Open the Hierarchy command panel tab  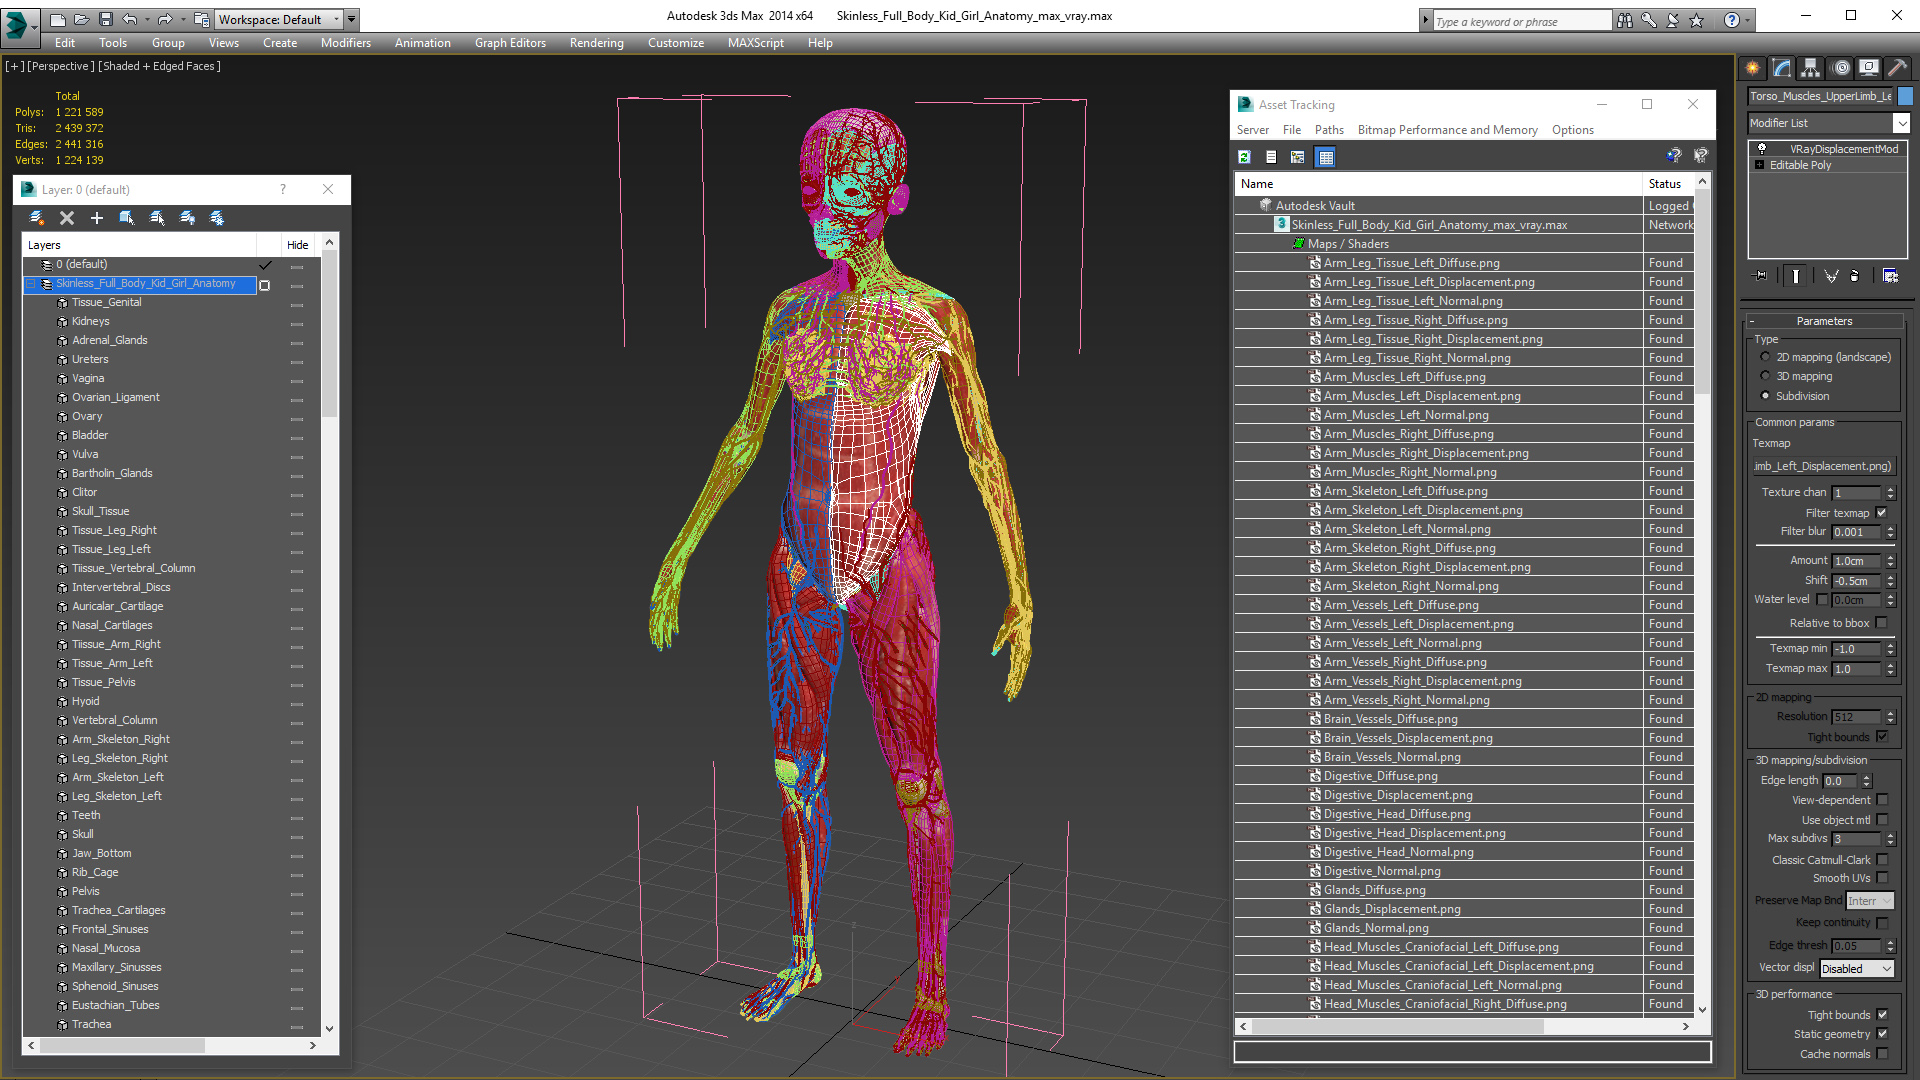(1811, 68)
